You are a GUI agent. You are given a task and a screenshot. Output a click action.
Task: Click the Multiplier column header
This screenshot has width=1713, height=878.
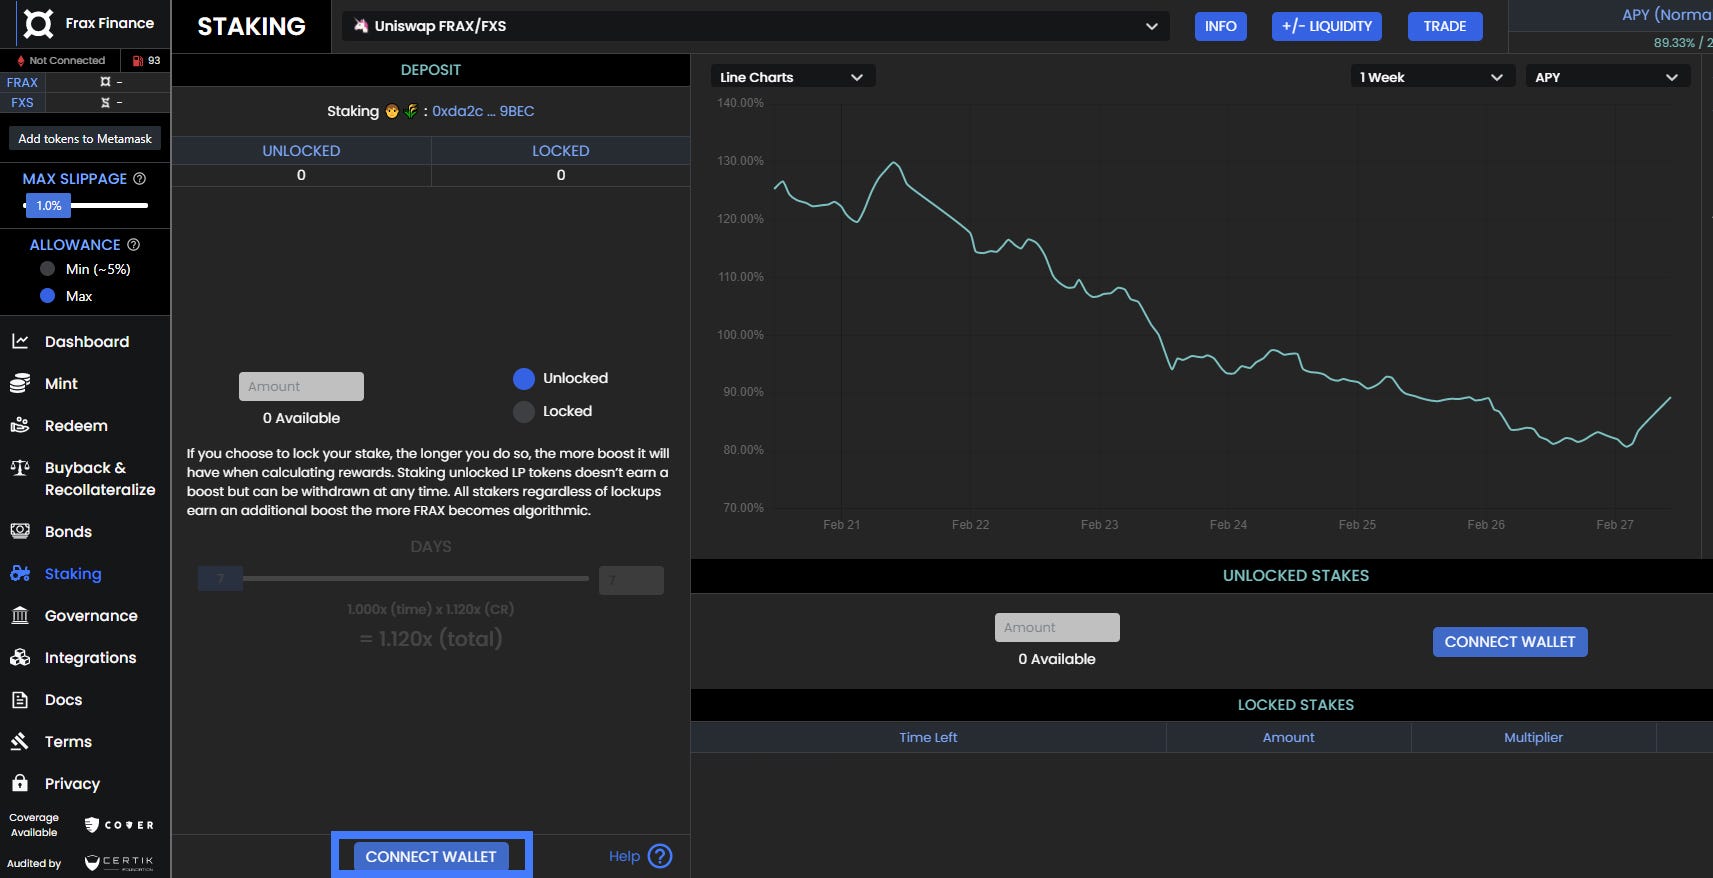[x=1533, y=737]
